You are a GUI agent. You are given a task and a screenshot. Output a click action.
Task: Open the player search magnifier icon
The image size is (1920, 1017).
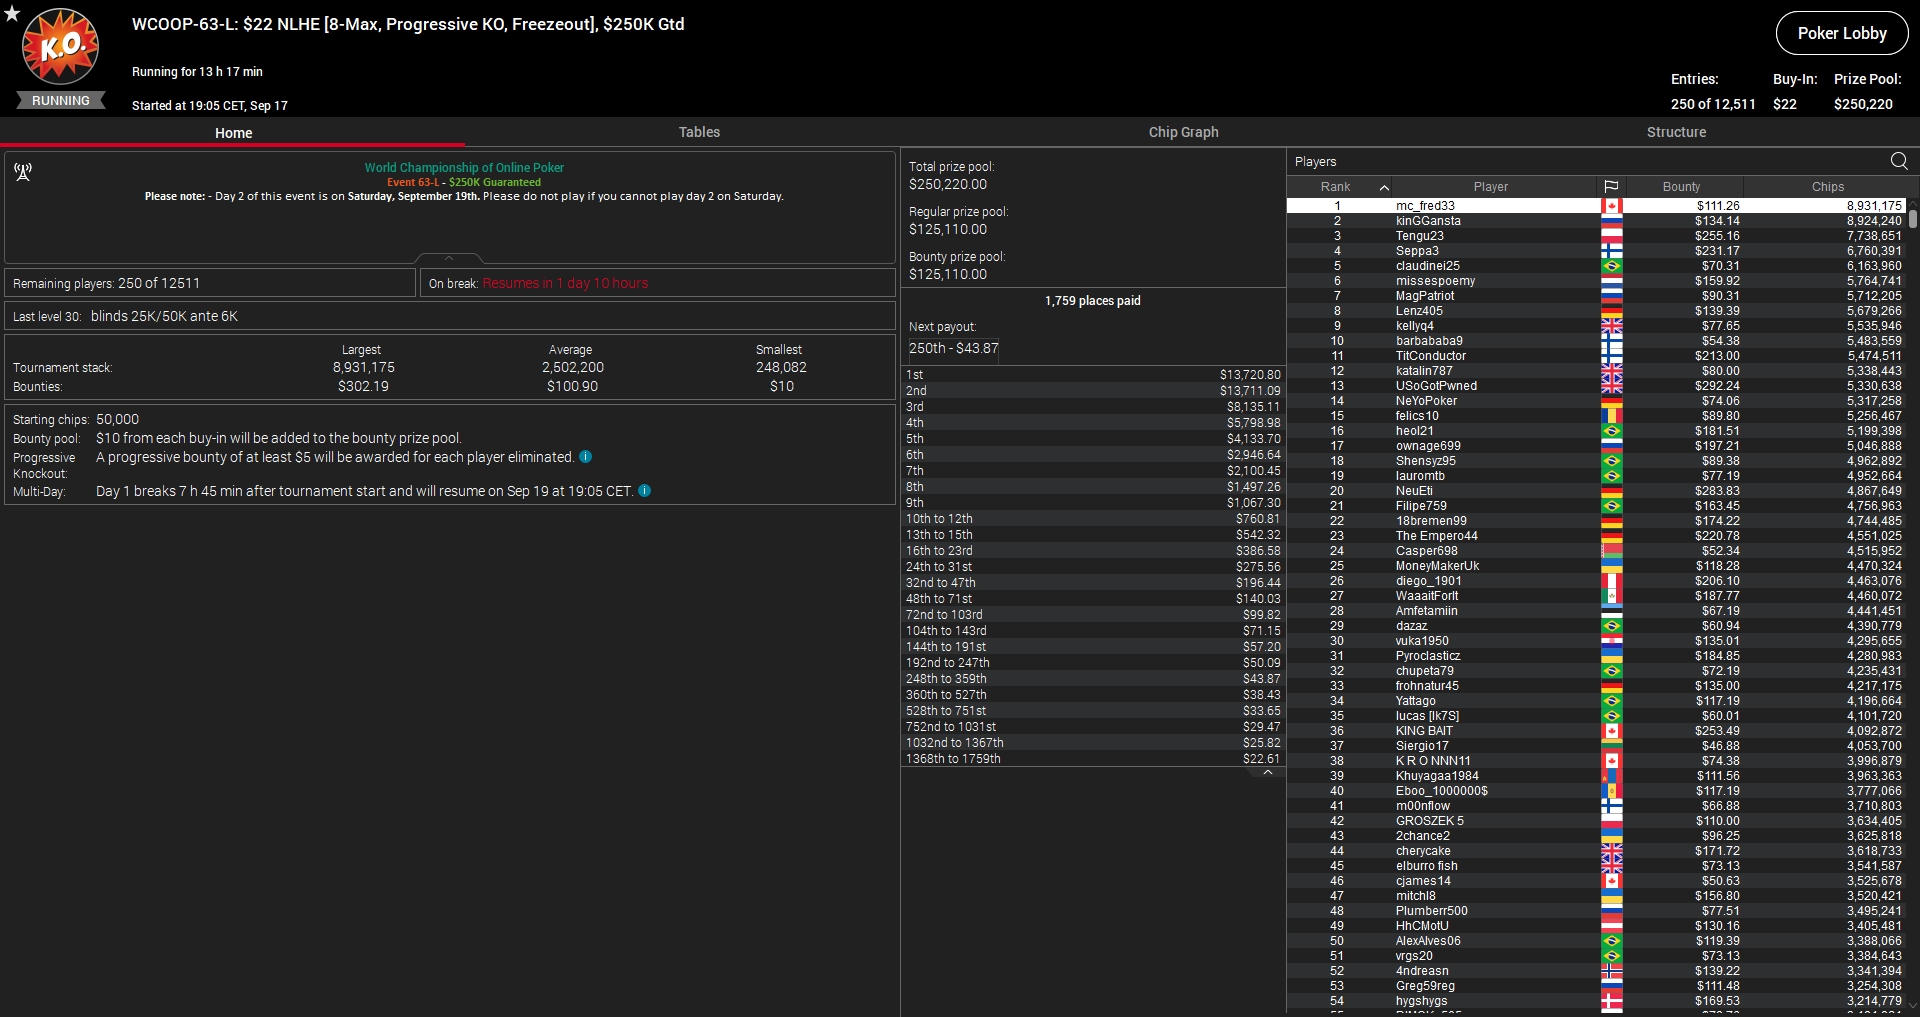pyautogui.click(x=1899, y=161)
